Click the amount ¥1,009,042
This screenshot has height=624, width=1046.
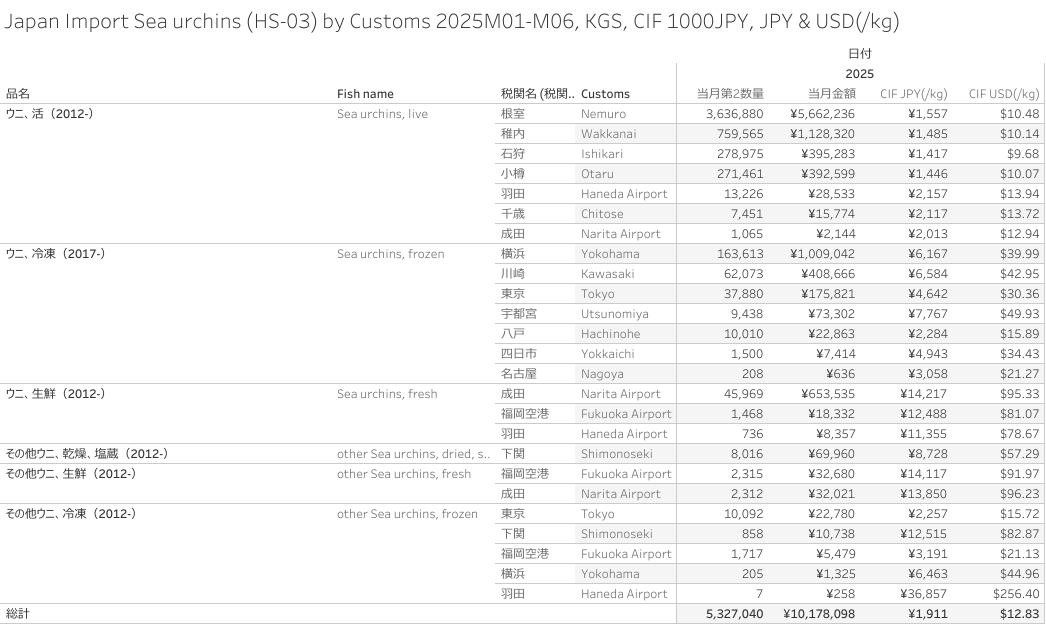click(x=822, y=254)
